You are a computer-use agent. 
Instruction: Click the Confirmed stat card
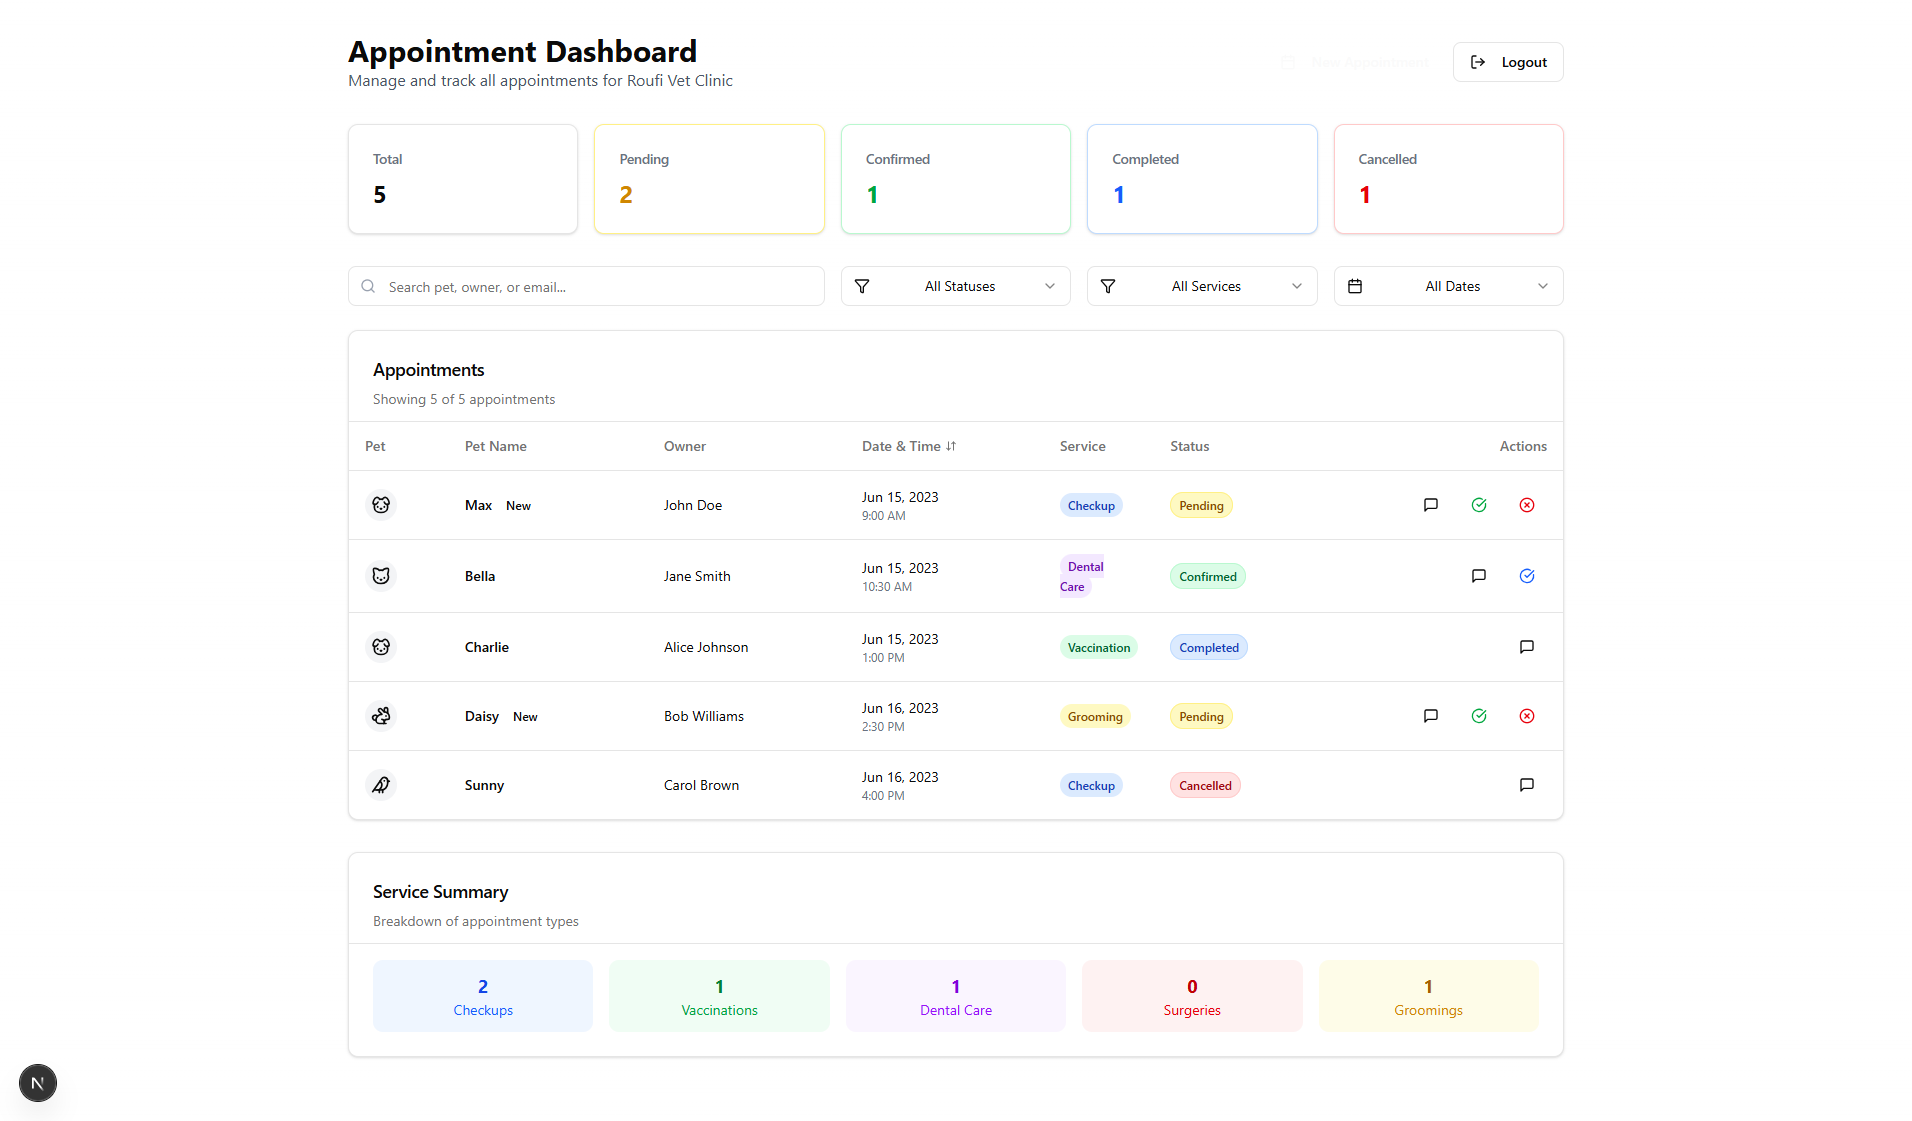click(955, 179)
